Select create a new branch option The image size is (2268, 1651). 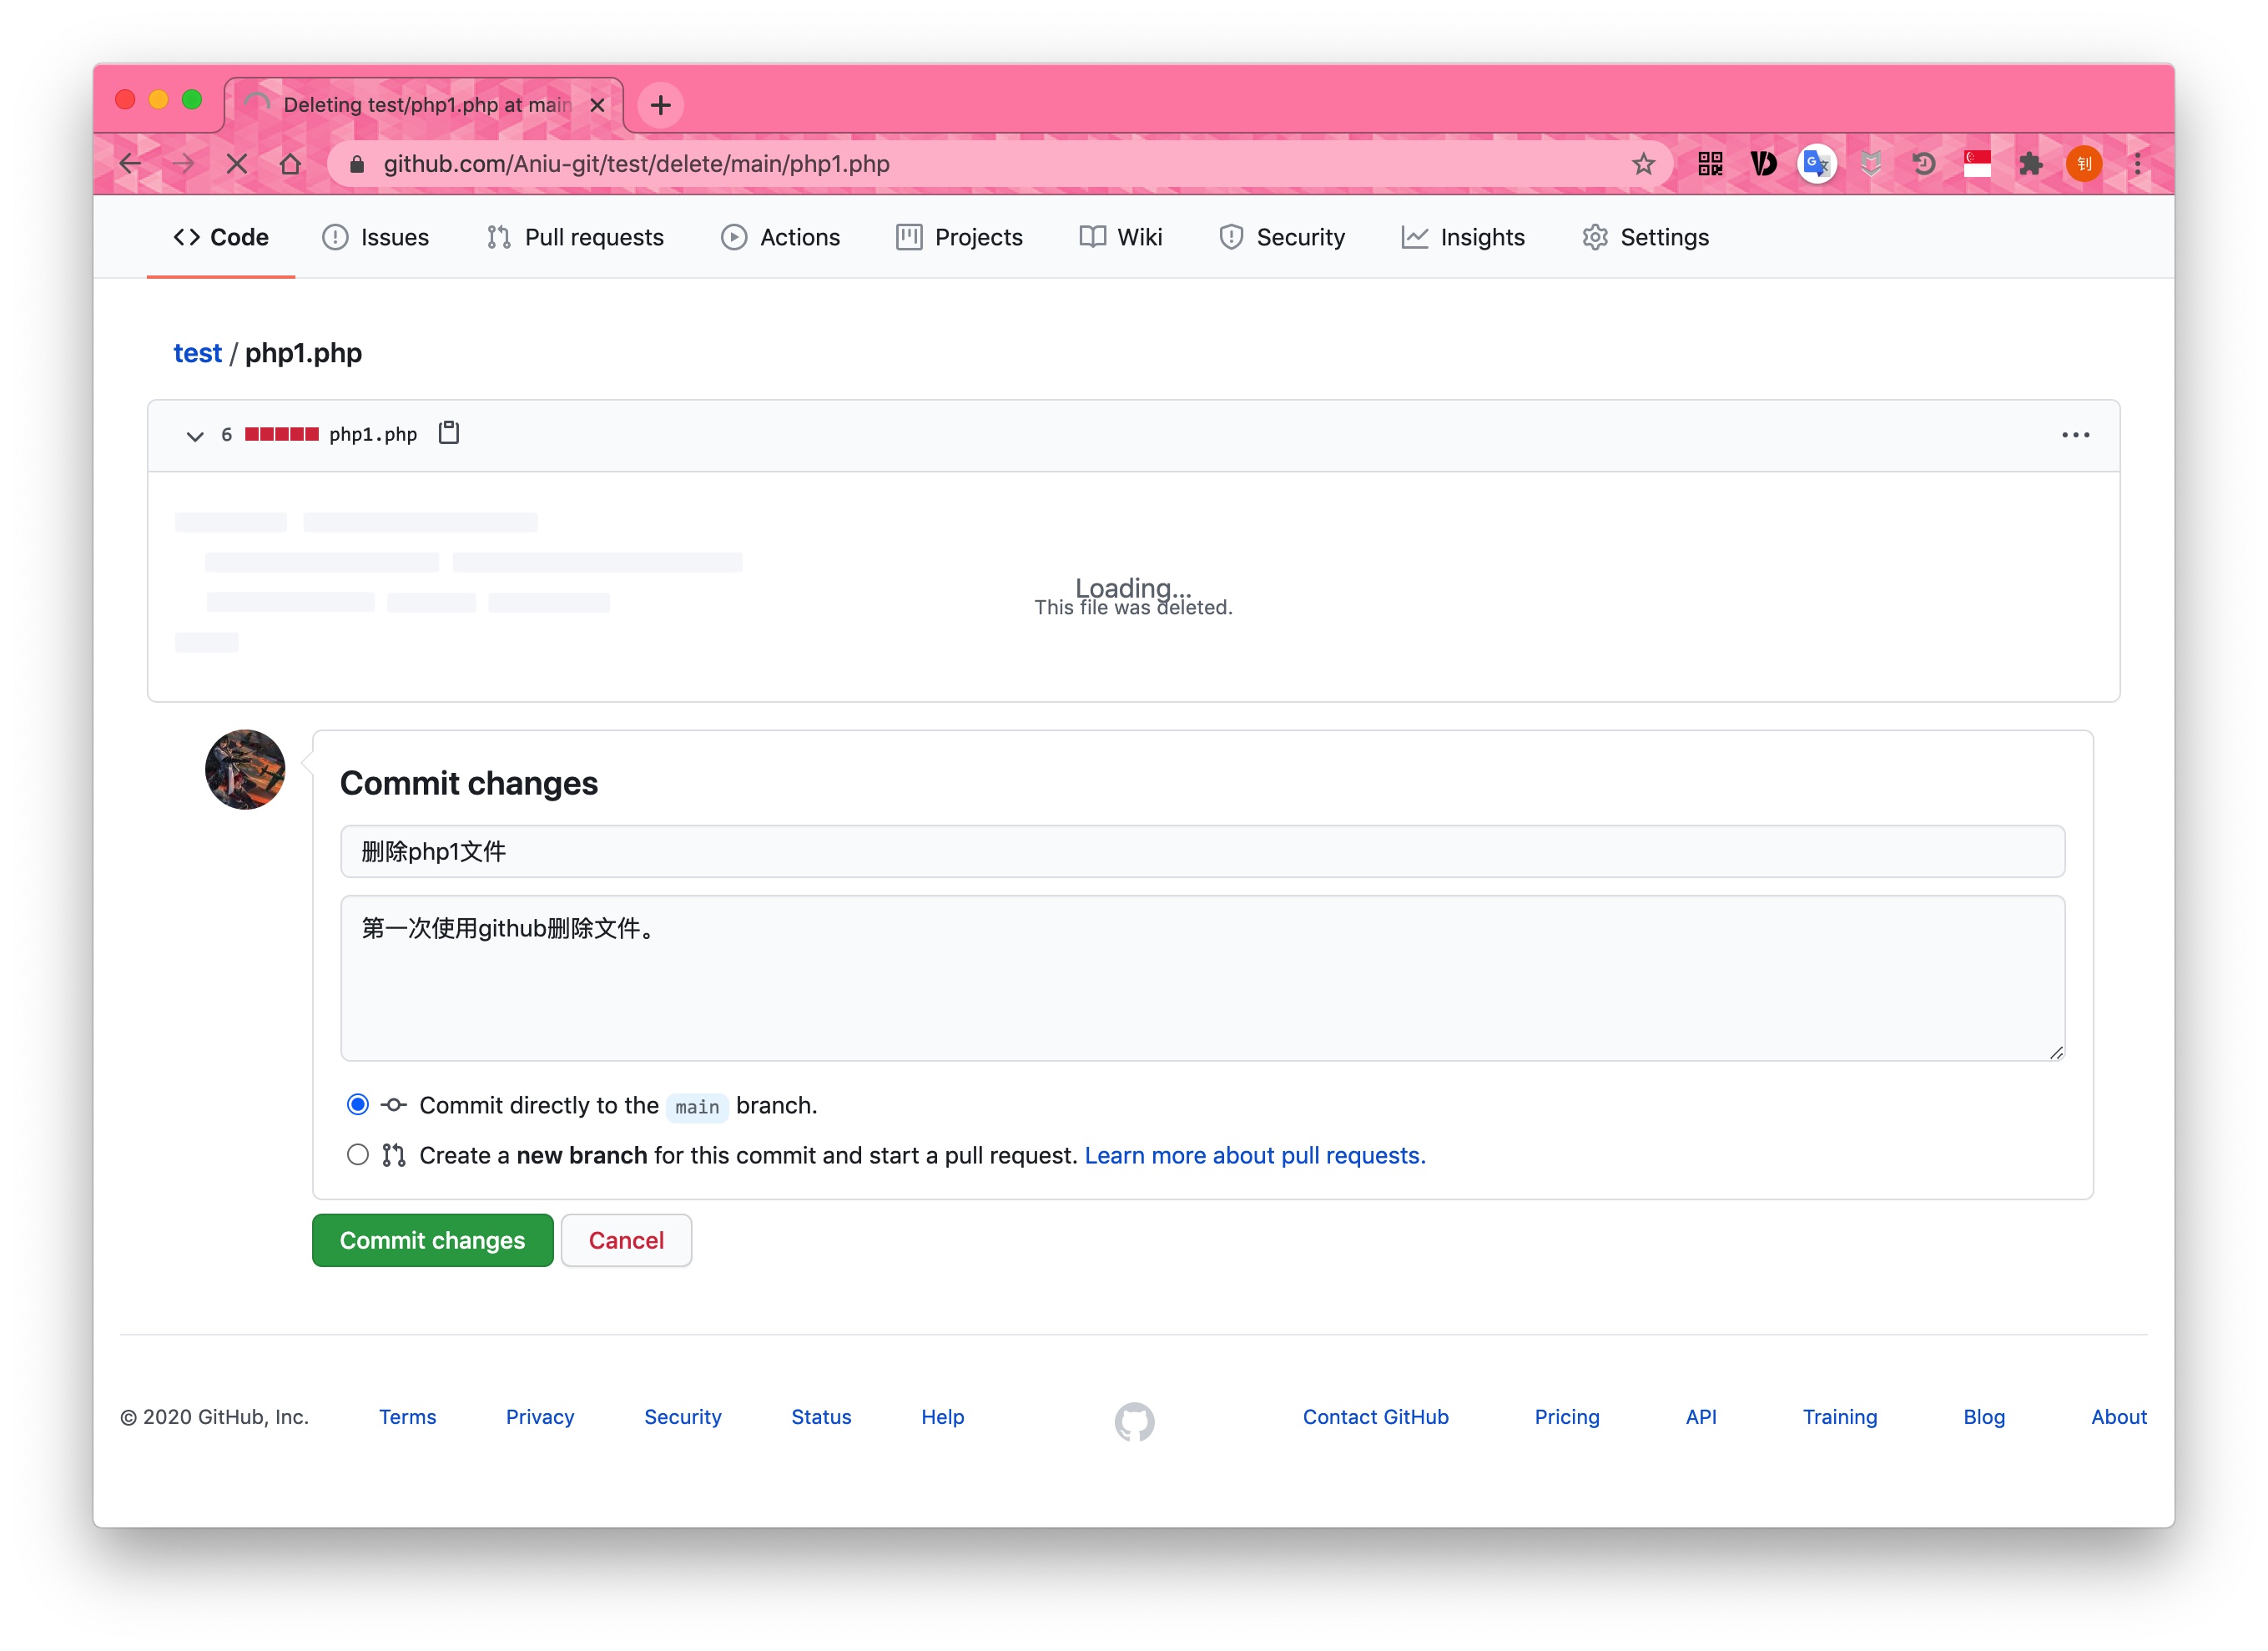click(x=357, y=1154)
